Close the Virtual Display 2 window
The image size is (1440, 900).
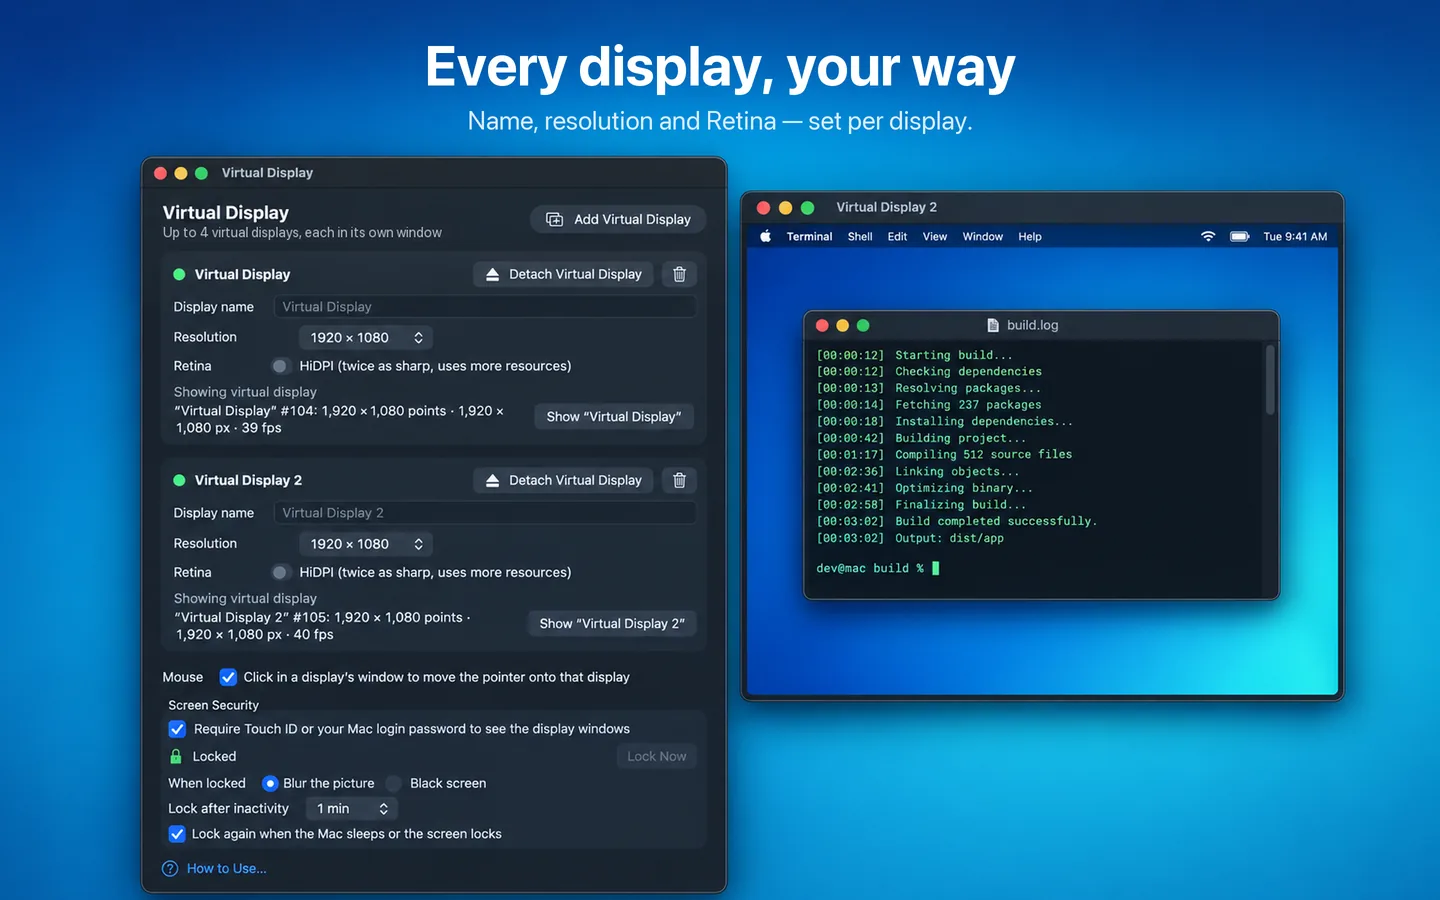(x=763, y=207)
